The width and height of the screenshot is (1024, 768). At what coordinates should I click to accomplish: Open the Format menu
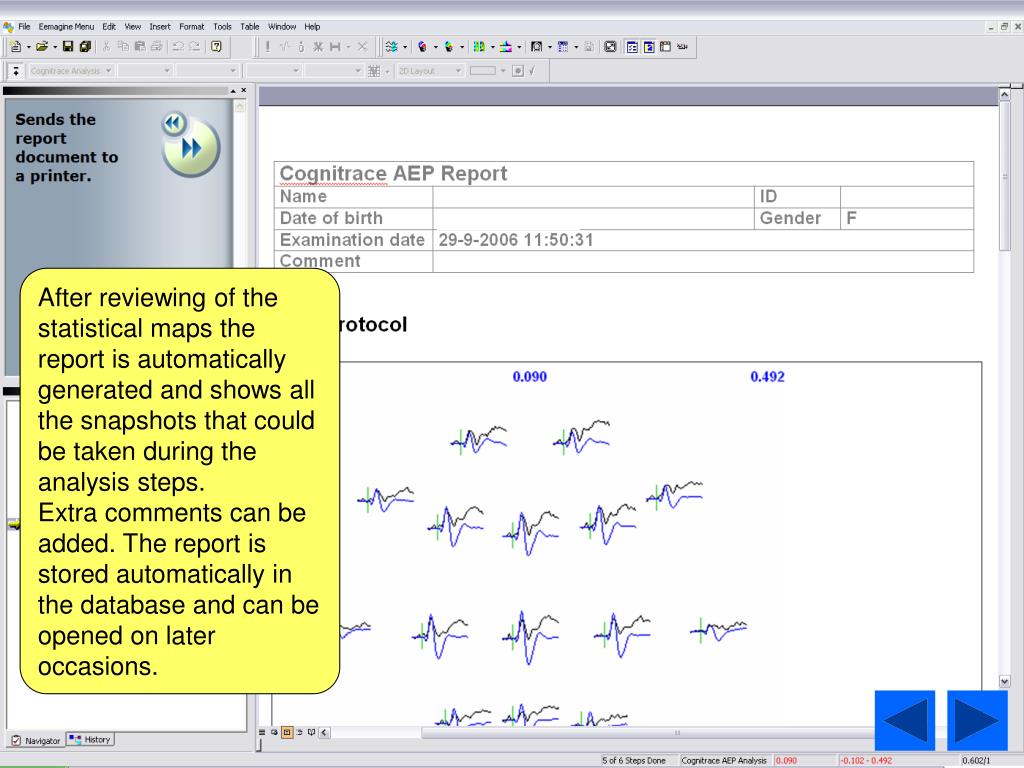(x=191, y=27)
